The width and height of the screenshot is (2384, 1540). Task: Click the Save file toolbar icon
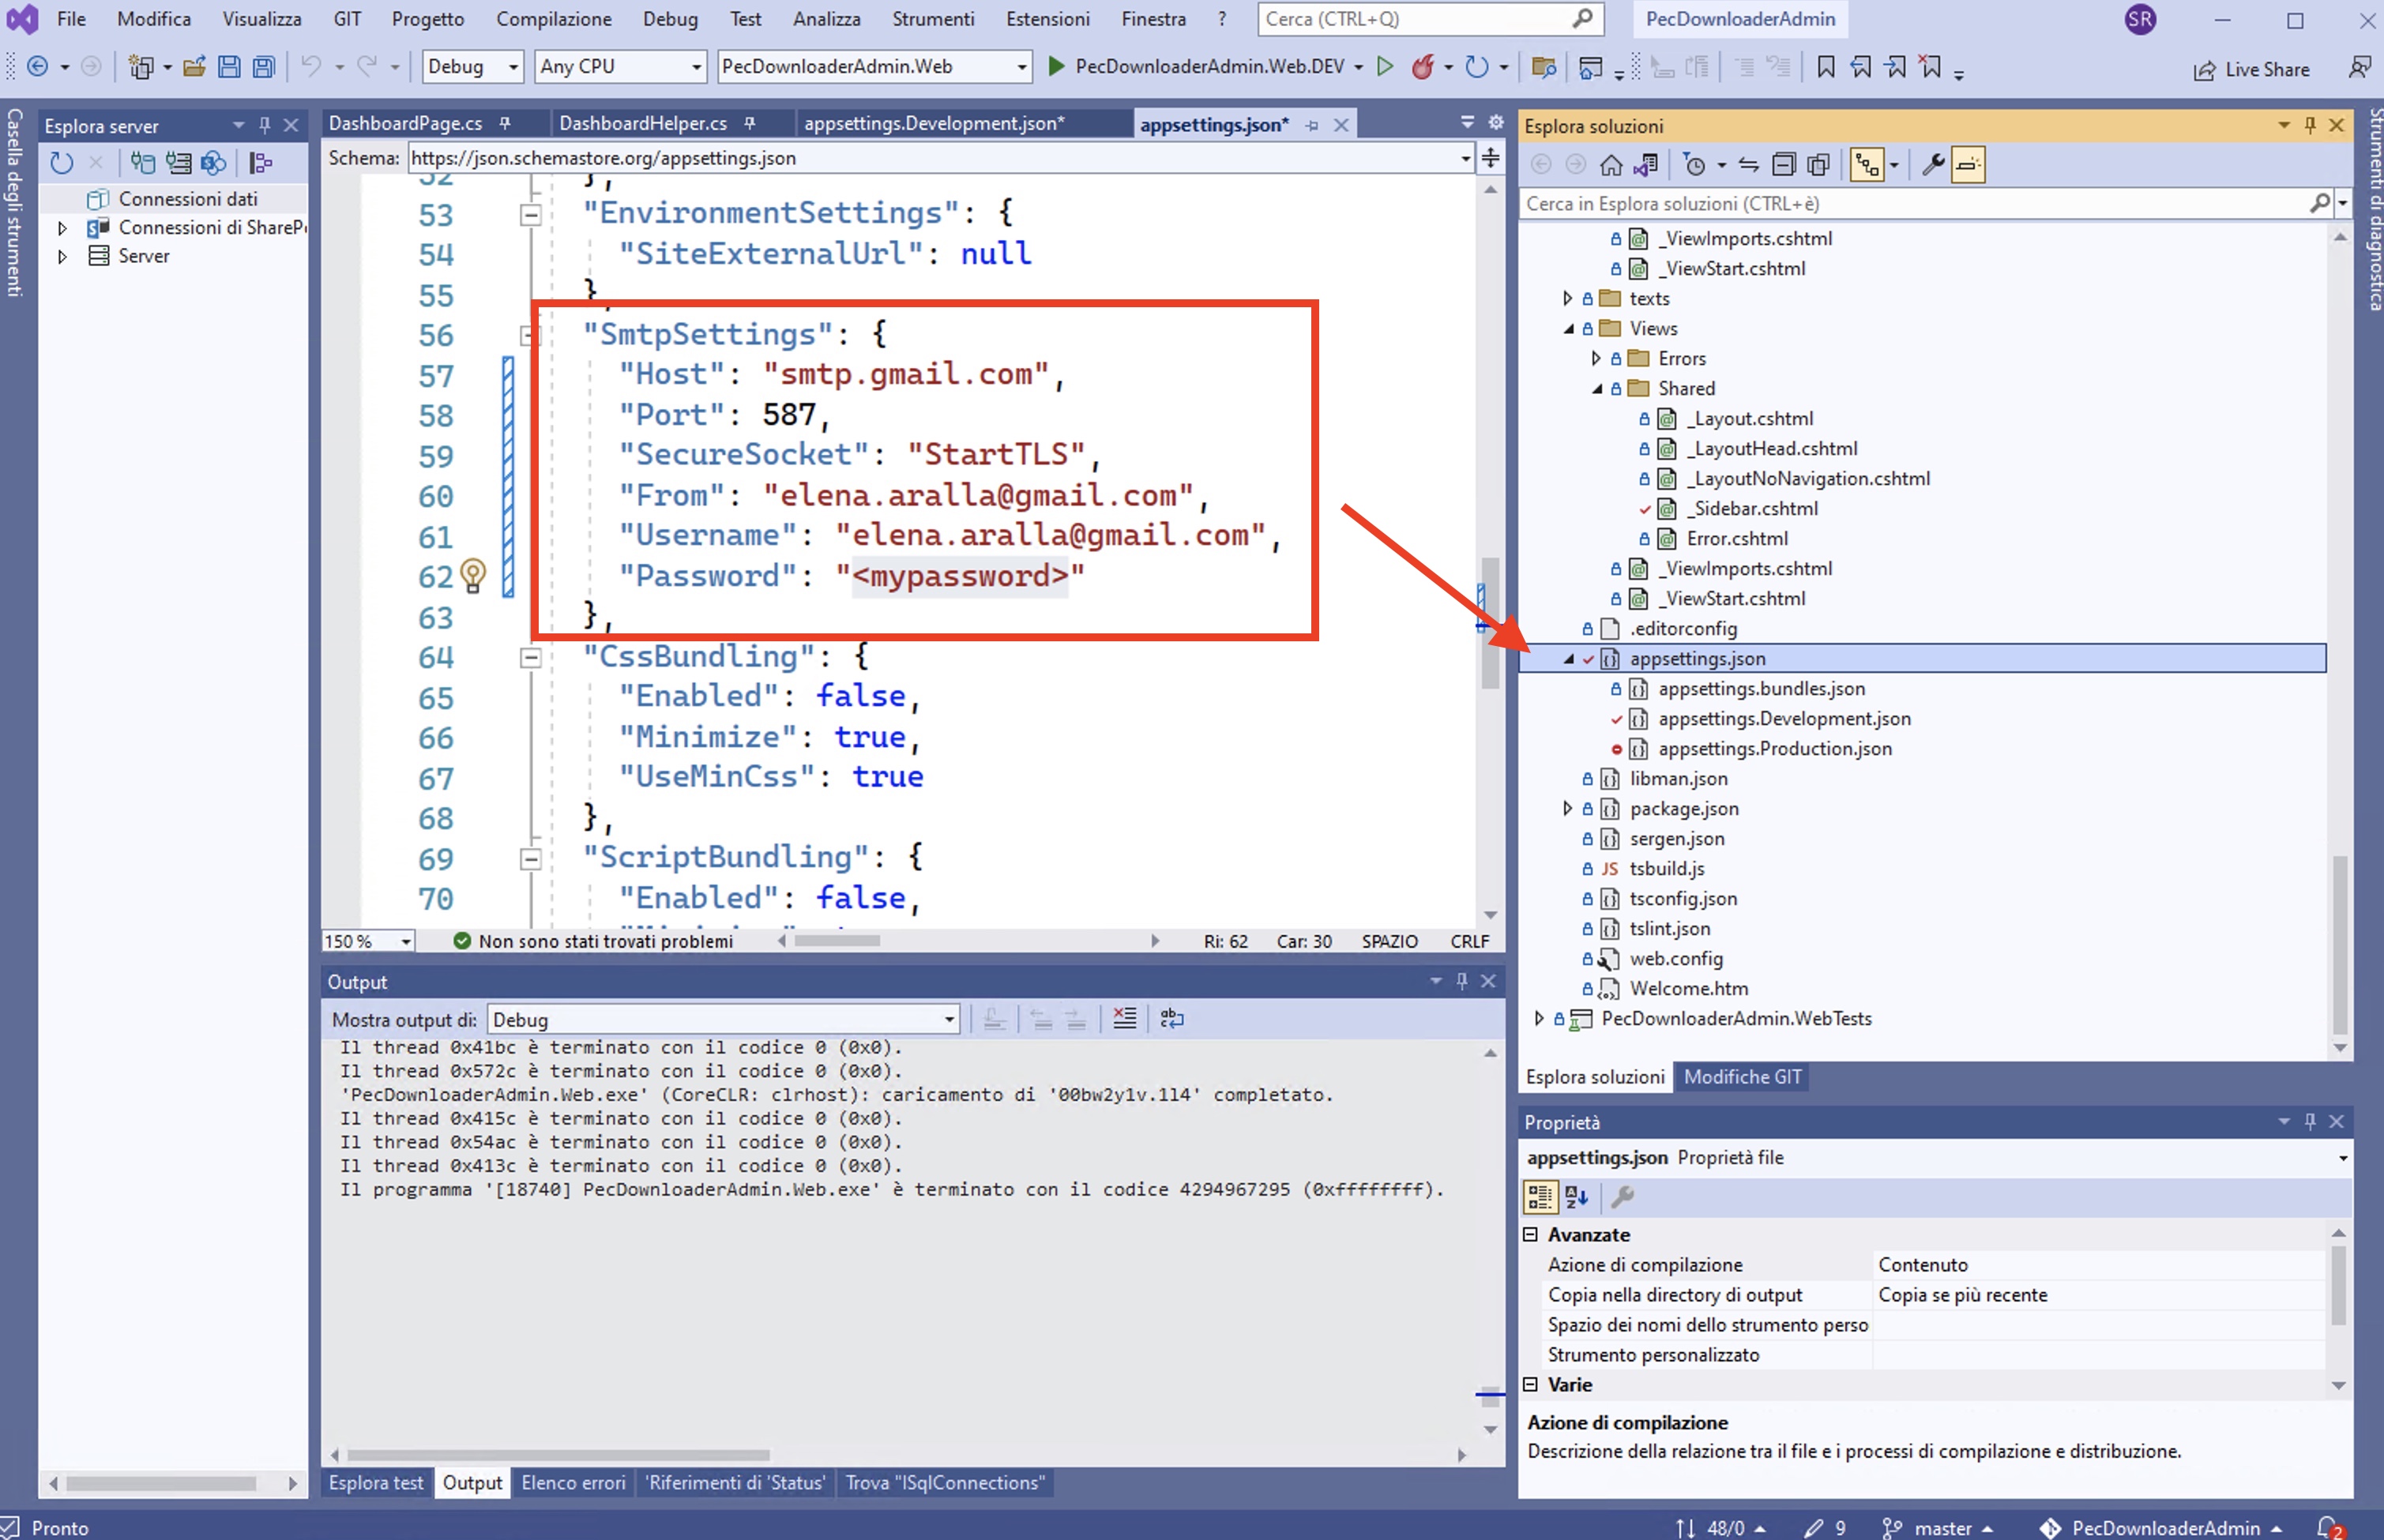click(x=229, y=67)
